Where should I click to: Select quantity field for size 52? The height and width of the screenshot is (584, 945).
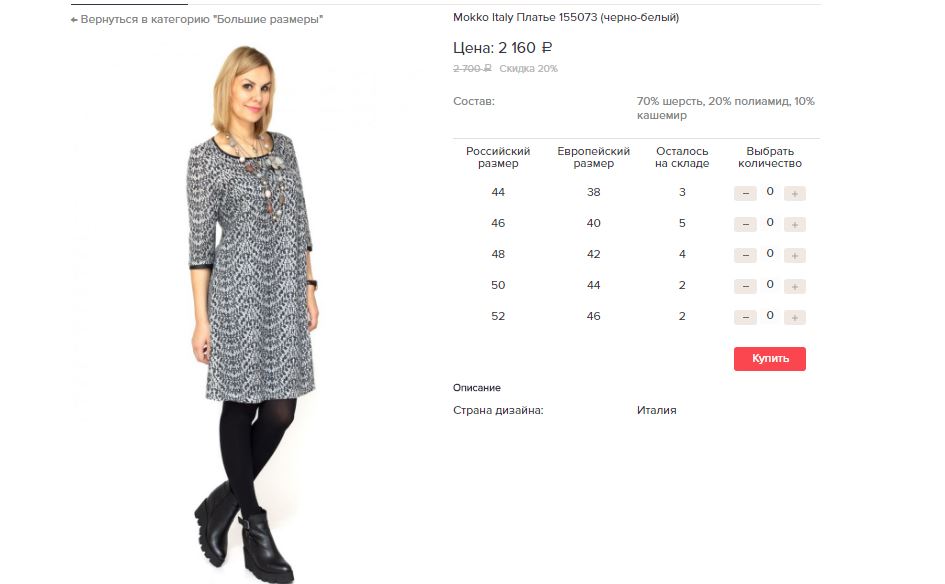[x=770, y=316]
